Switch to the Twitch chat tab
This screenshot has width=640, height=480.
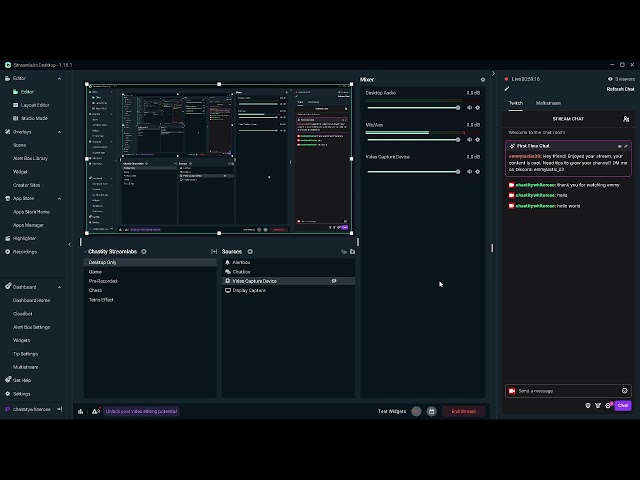coord(516,103)
